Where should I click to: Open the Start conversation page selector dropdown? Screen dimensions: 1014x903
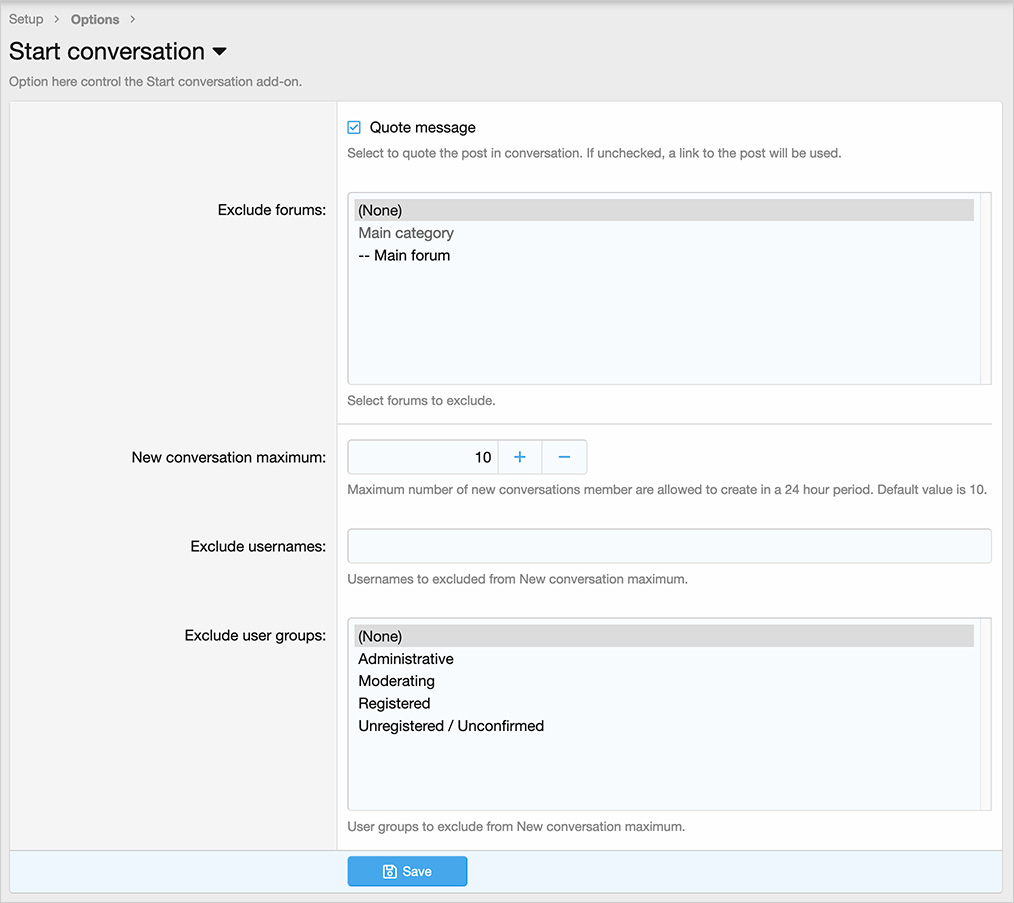click(220, 52)
